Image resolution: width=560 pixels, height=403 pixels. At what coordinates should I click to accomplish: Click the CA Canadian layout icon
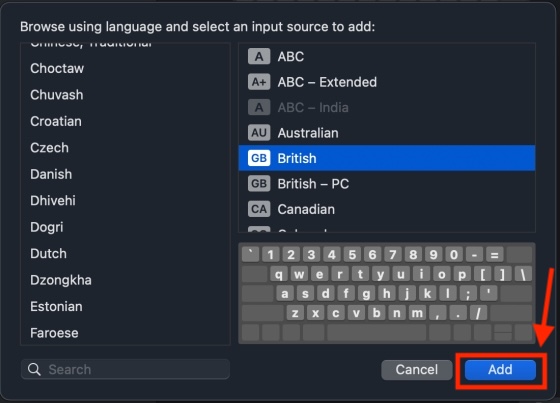click(259, 209)
